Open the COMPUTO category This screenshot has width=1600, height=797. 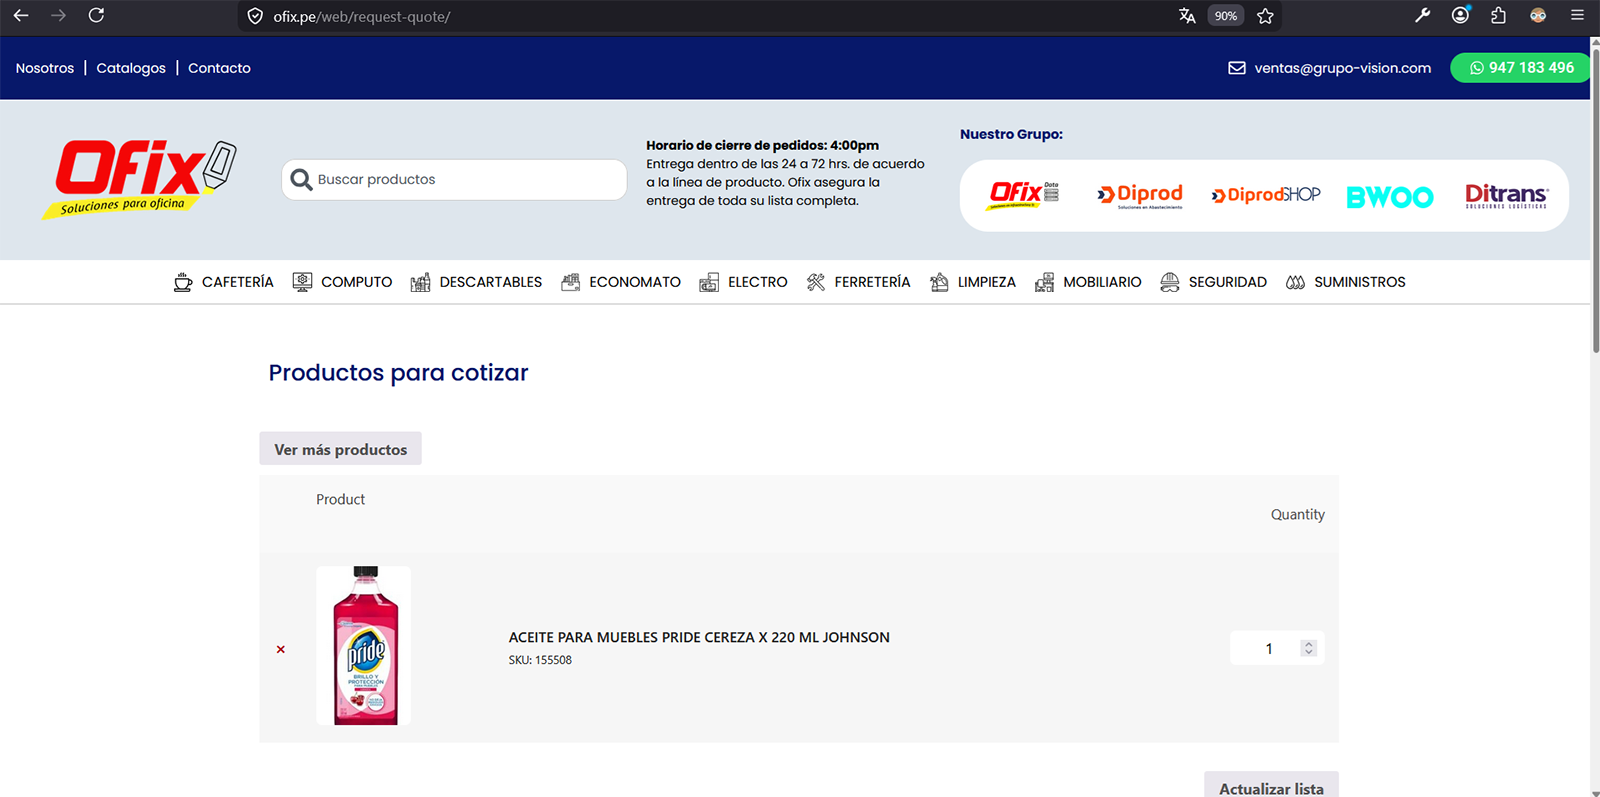click(342, 282)
